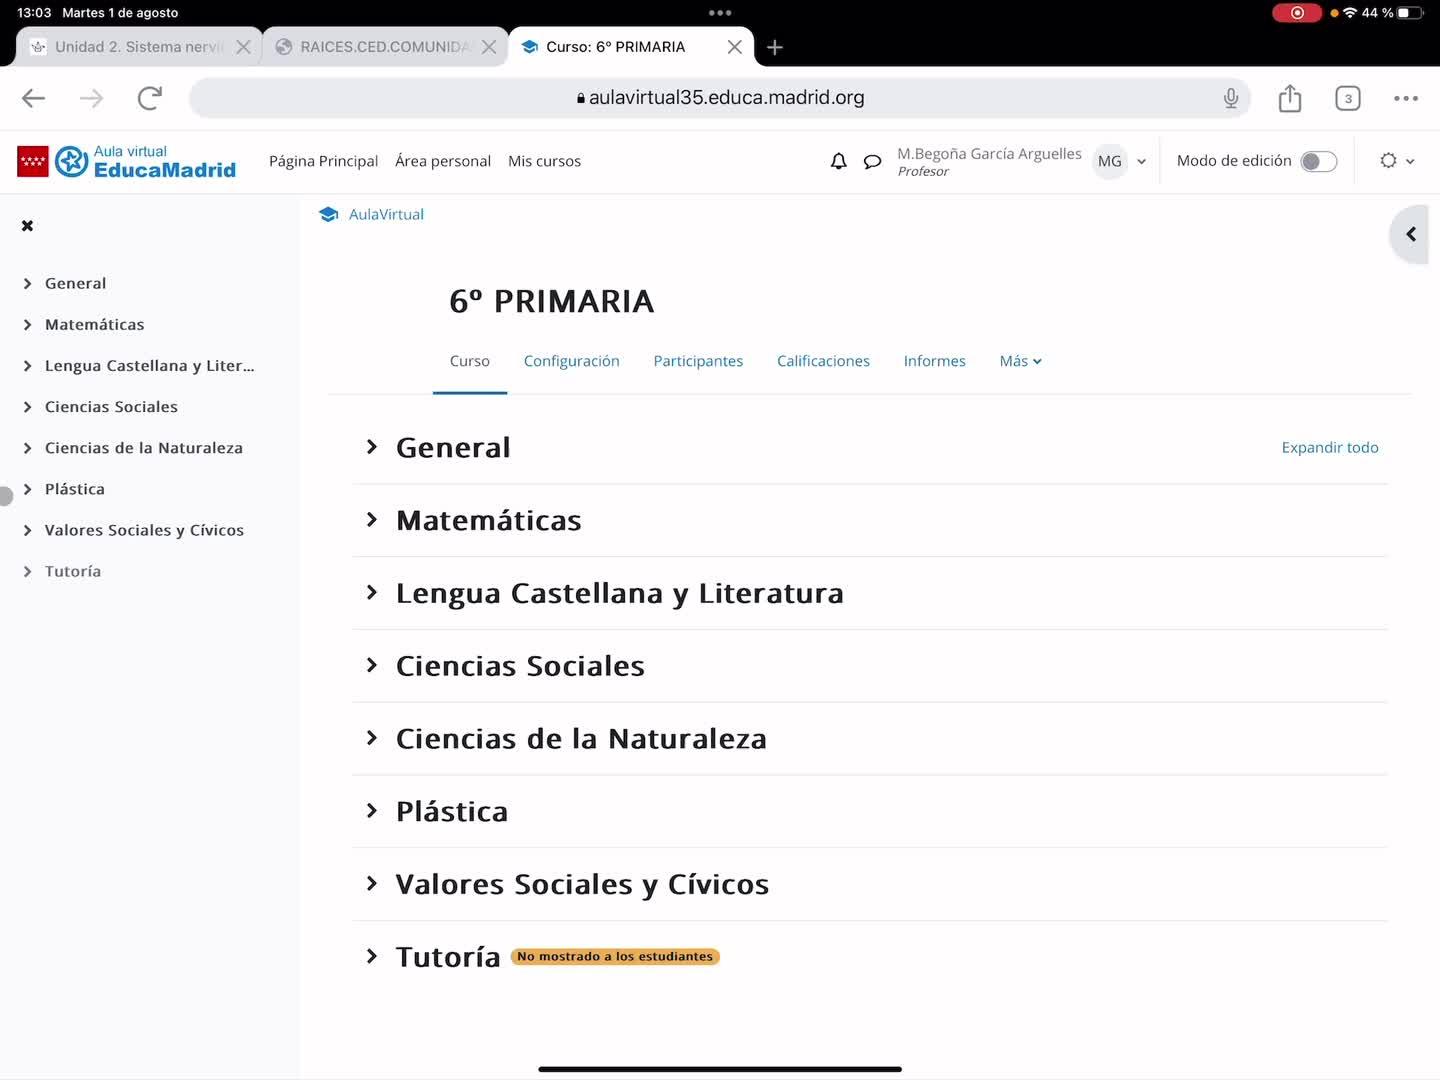Image resolution: width=1440 pixels, height=1080 pixels.
Task: Open the Calificaciones tab
Action: [x=823, y=361]
